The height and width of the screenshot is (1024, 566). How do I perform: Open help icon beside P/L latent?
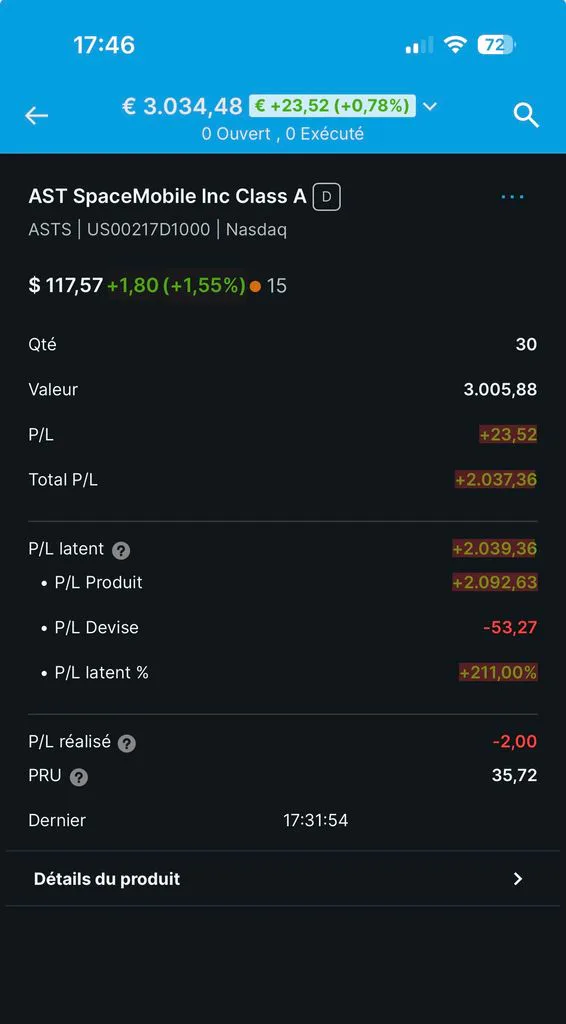point(121,551)
